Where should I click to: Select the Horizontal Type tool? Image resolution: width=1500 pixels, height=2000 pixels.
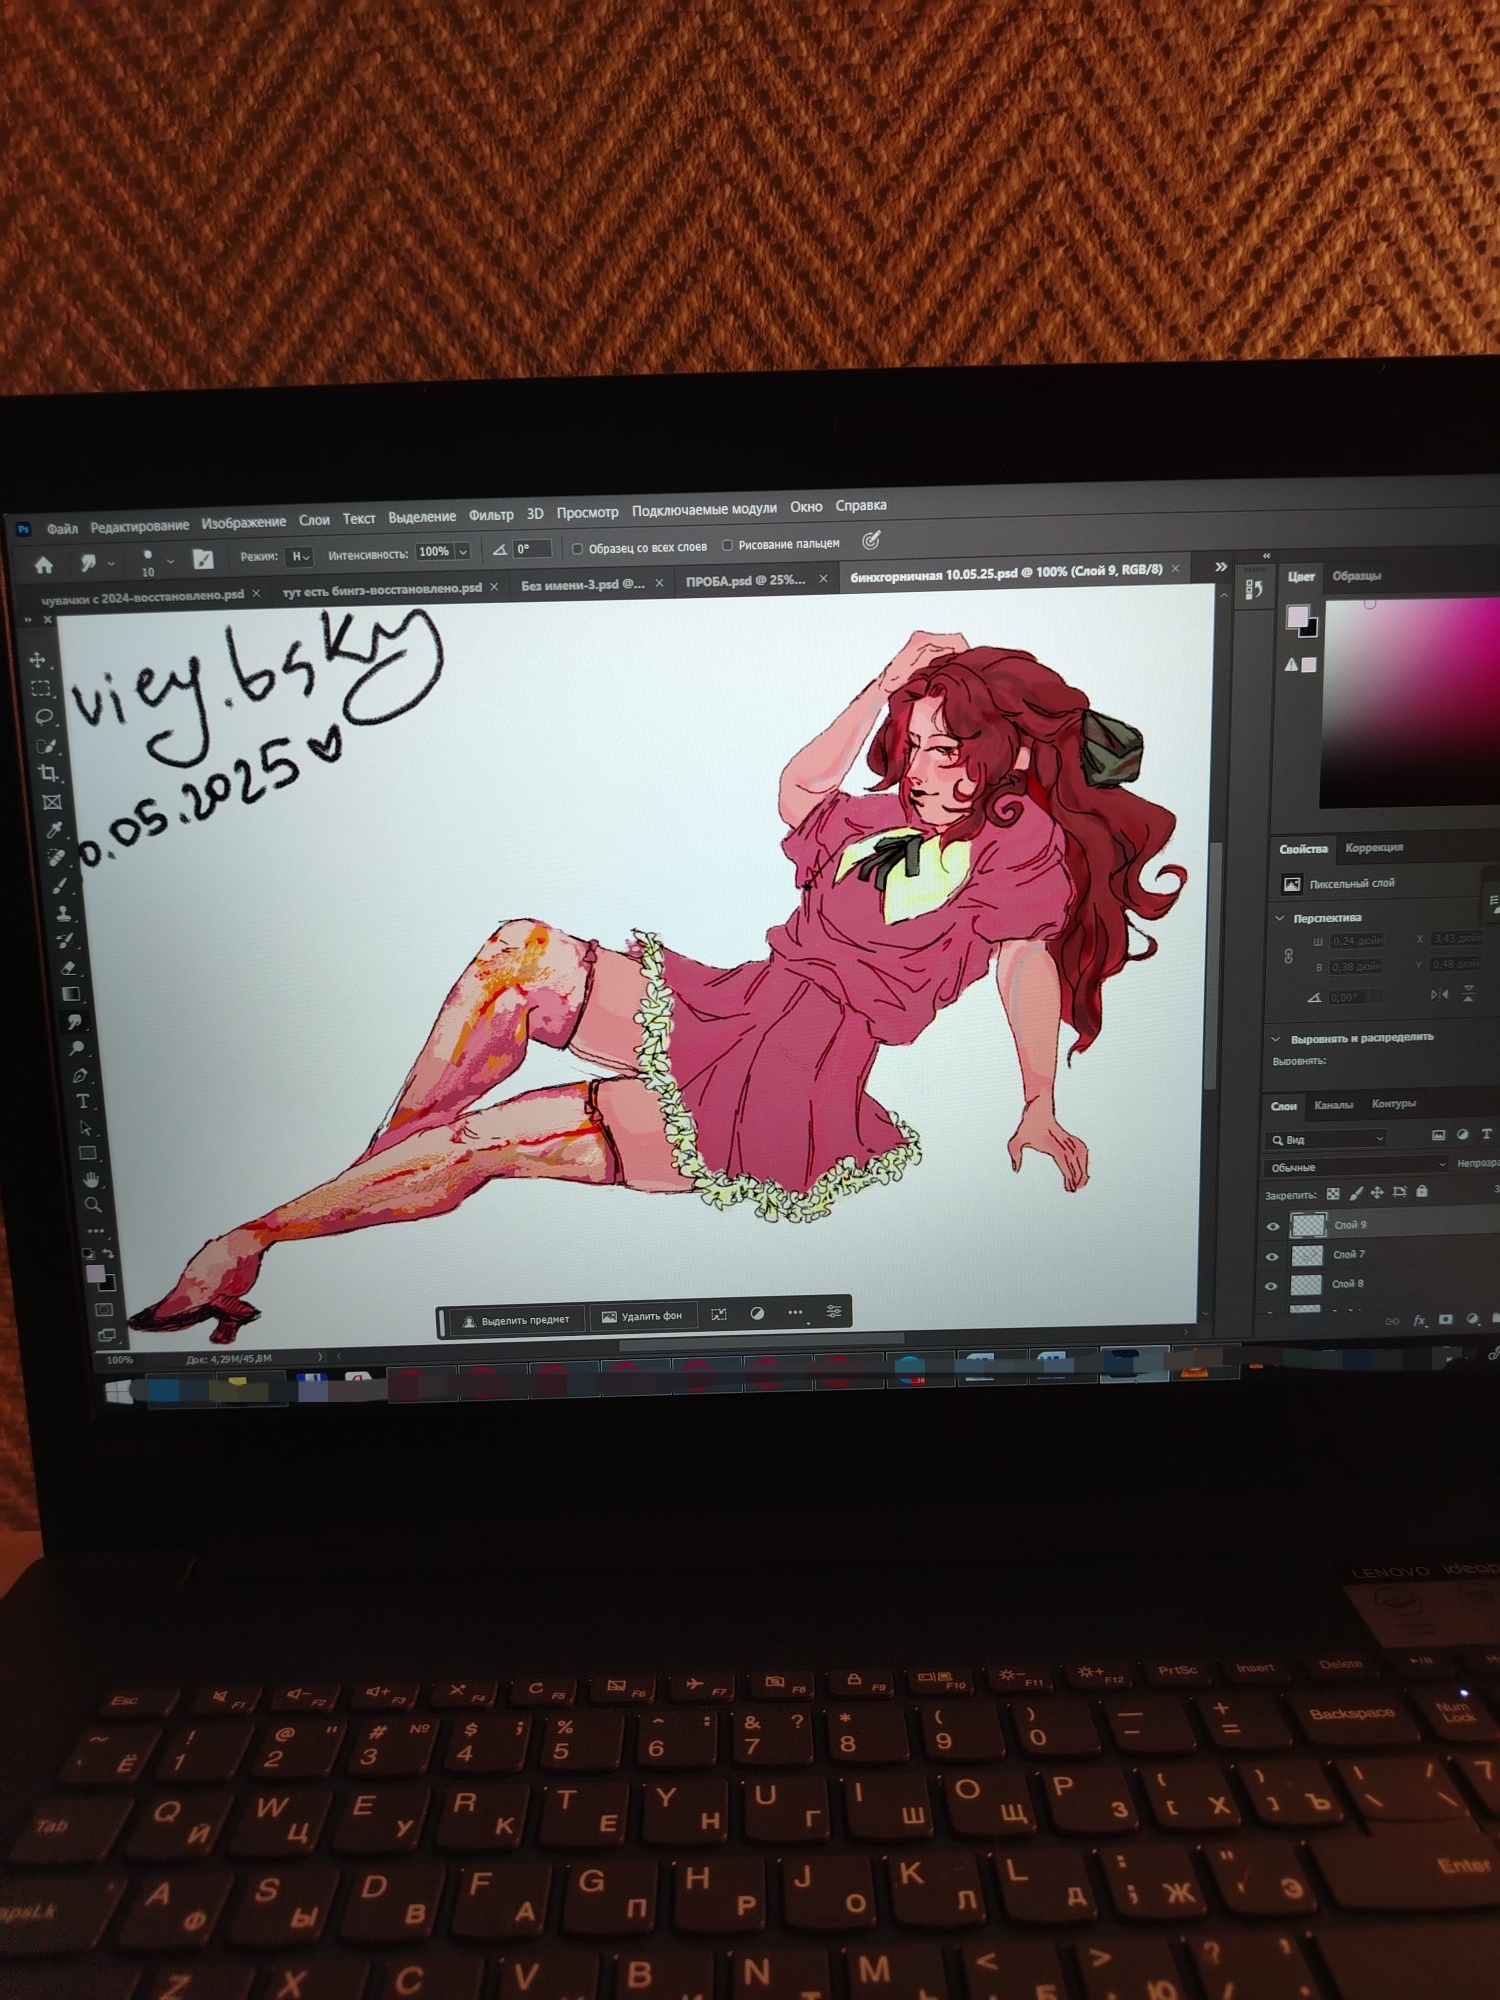click(83, 1101)
